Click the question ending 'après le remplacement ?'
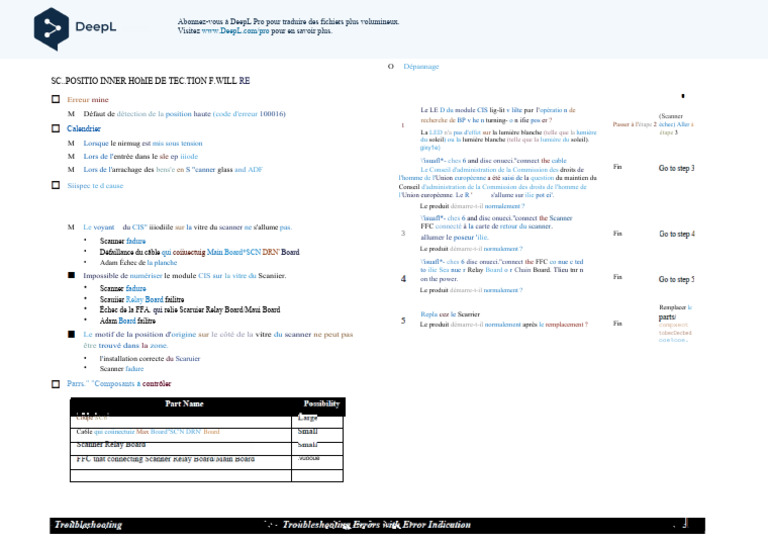The width and height of the screenshot is (768, 544). click(x=504, y=324)
